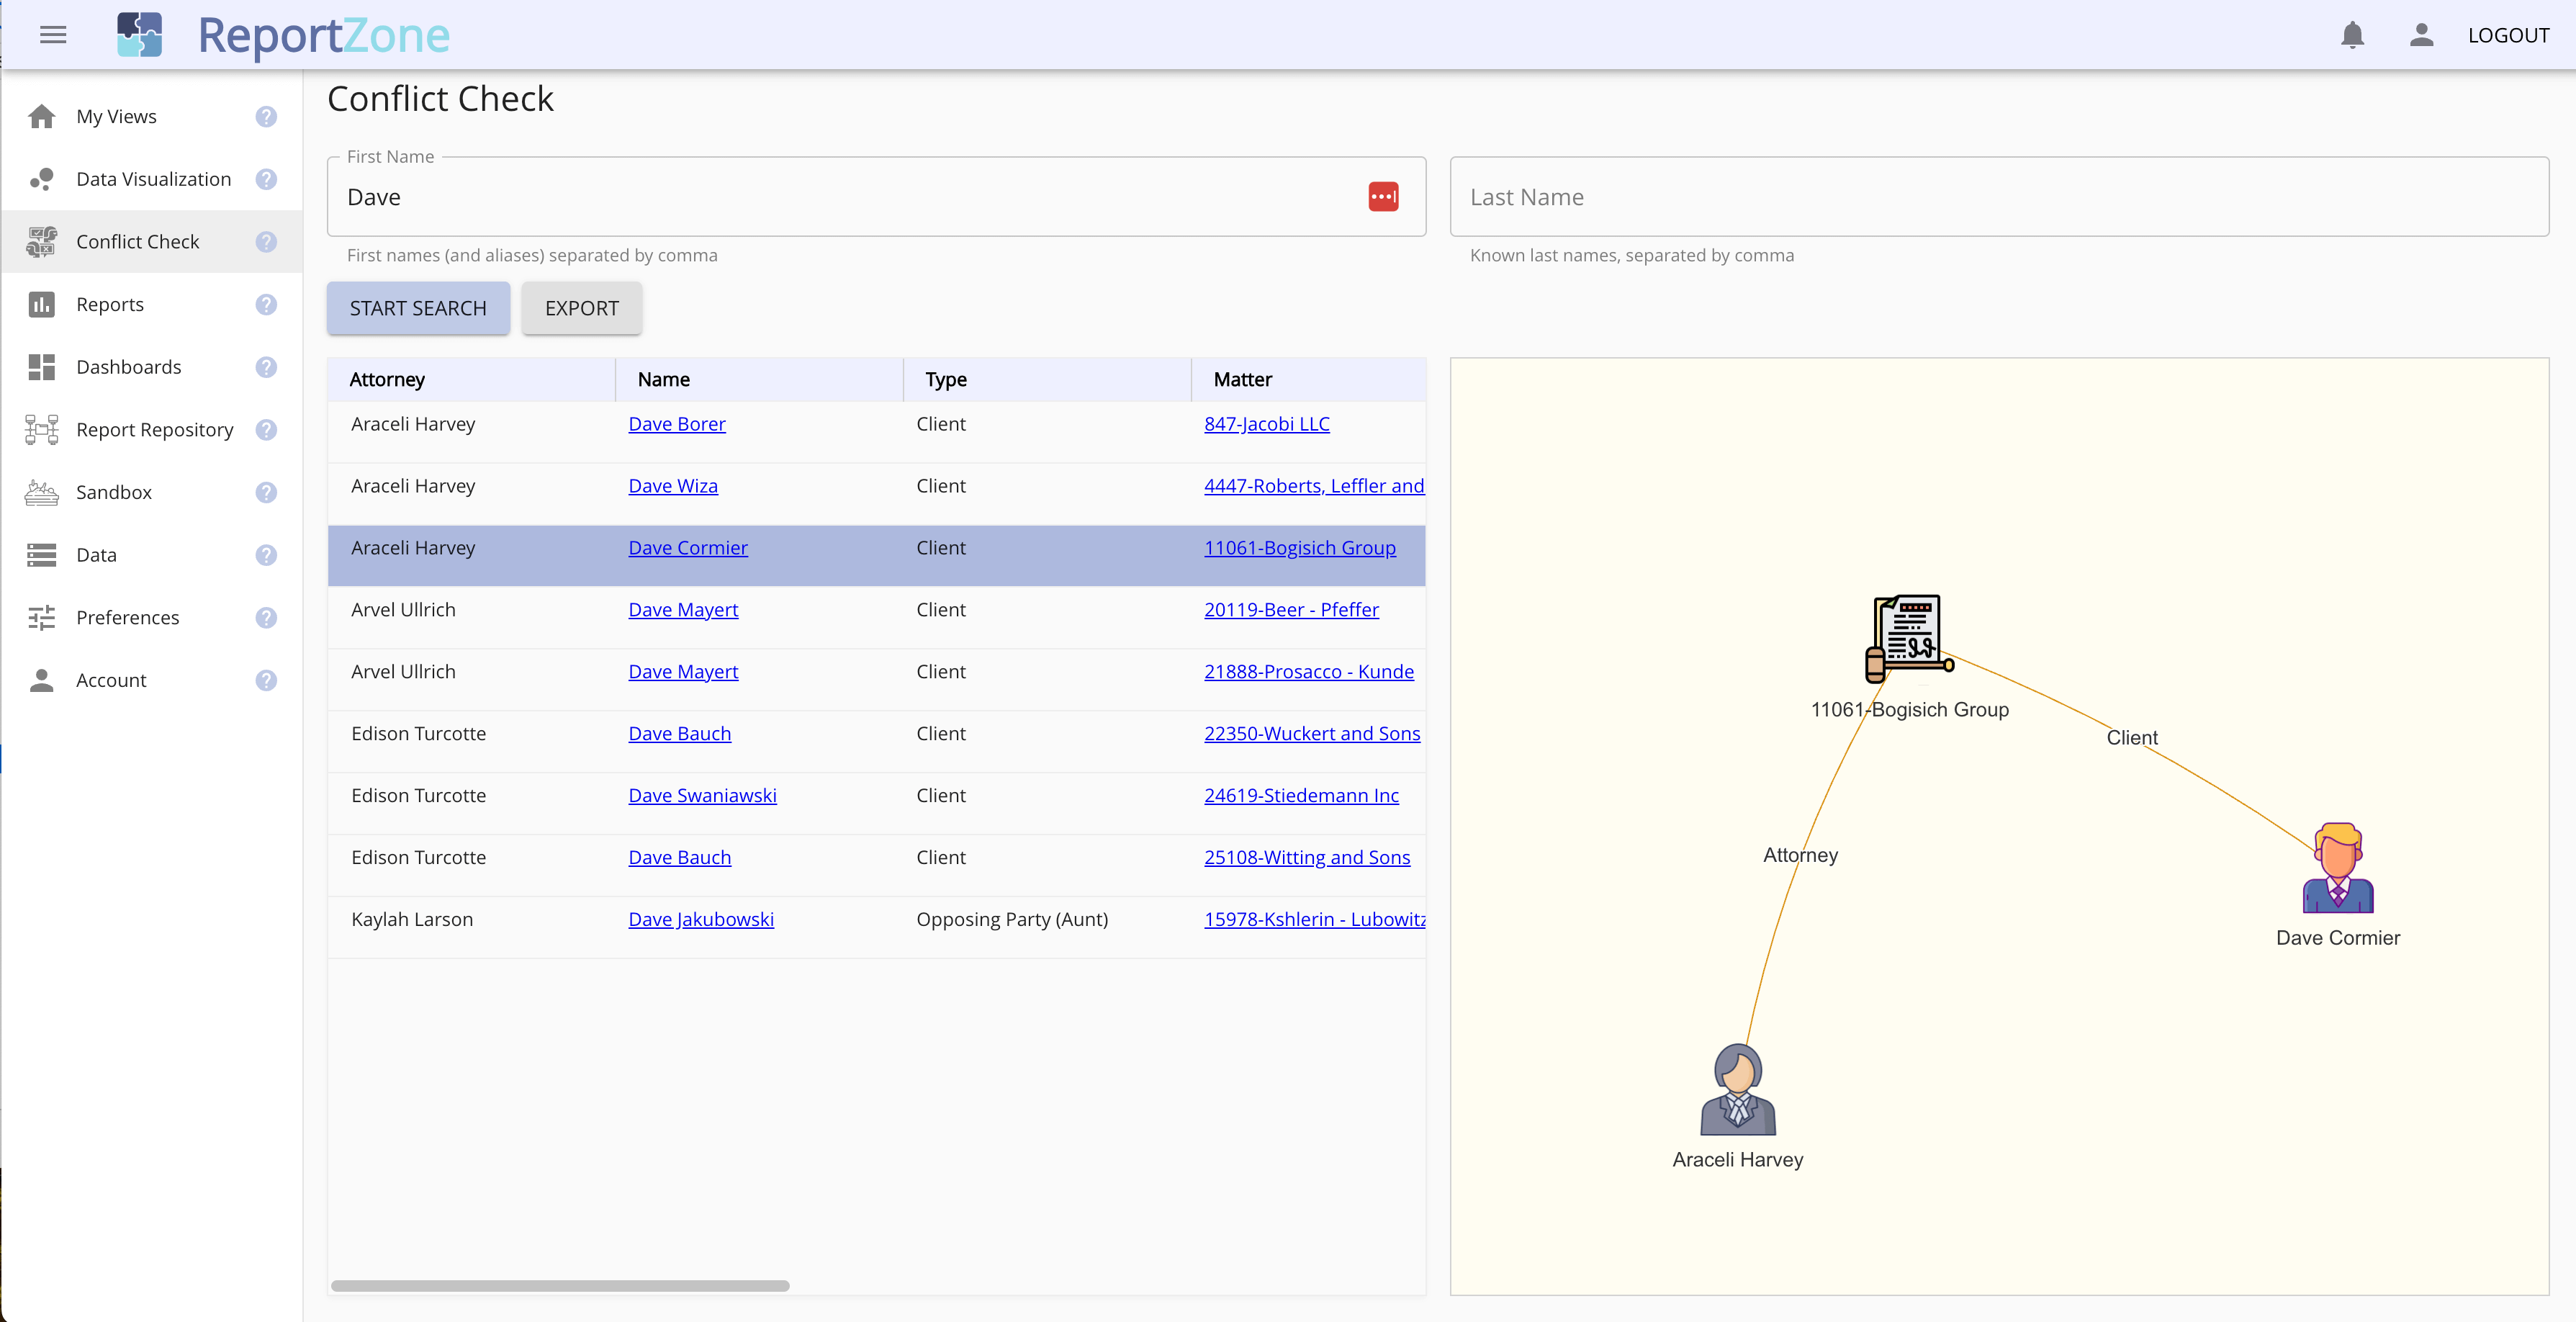Open help for Reports
2576x1322 pixels.
[266, 304]
